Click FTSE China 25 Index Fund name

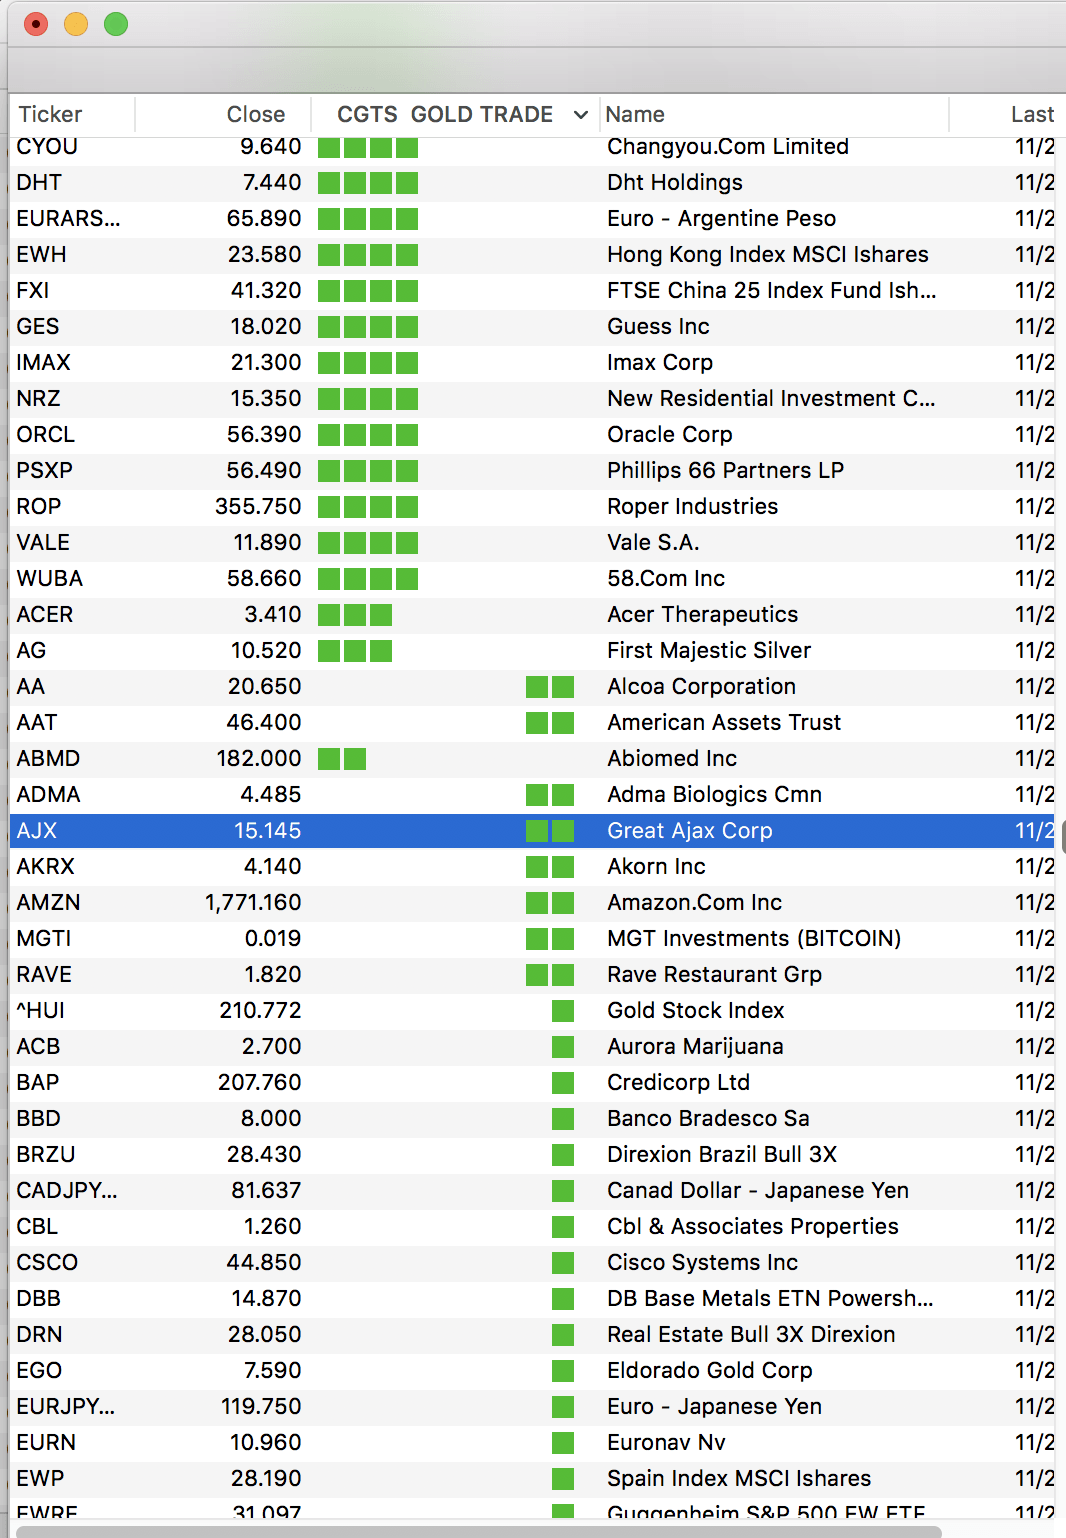click(x=771, y=291)
